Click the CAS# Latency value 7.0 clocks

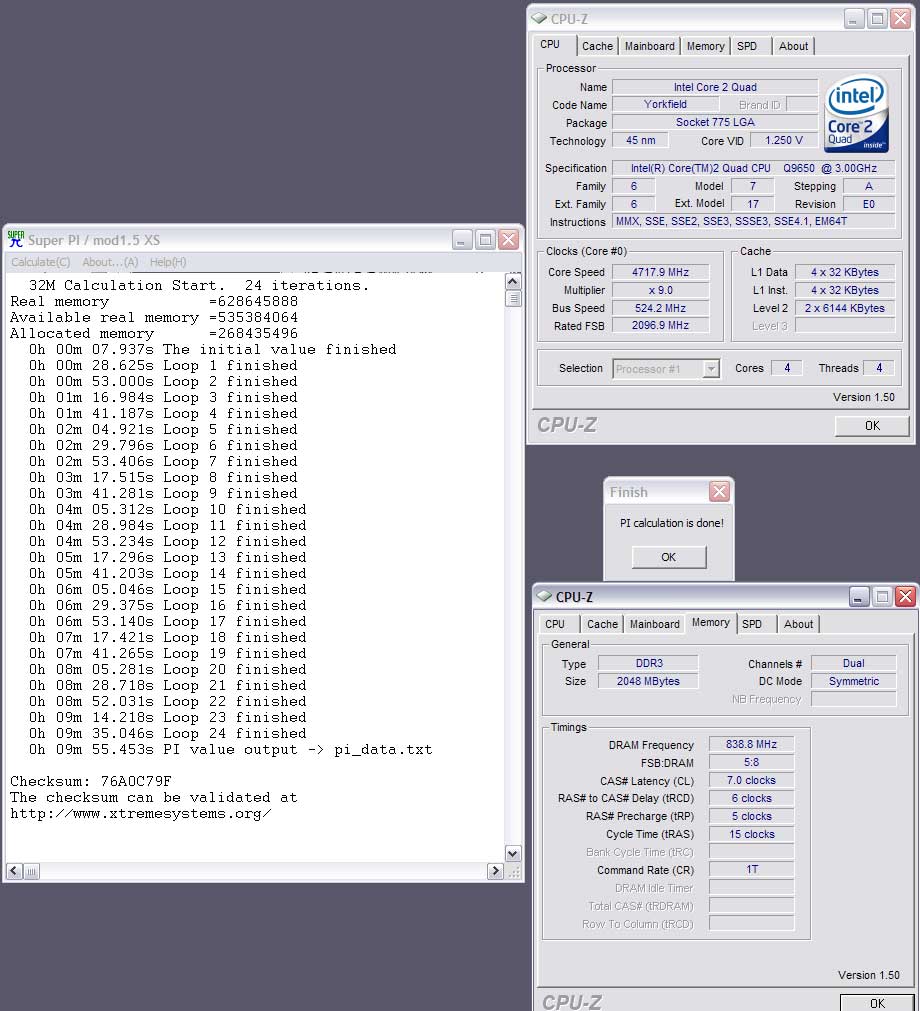751,780
